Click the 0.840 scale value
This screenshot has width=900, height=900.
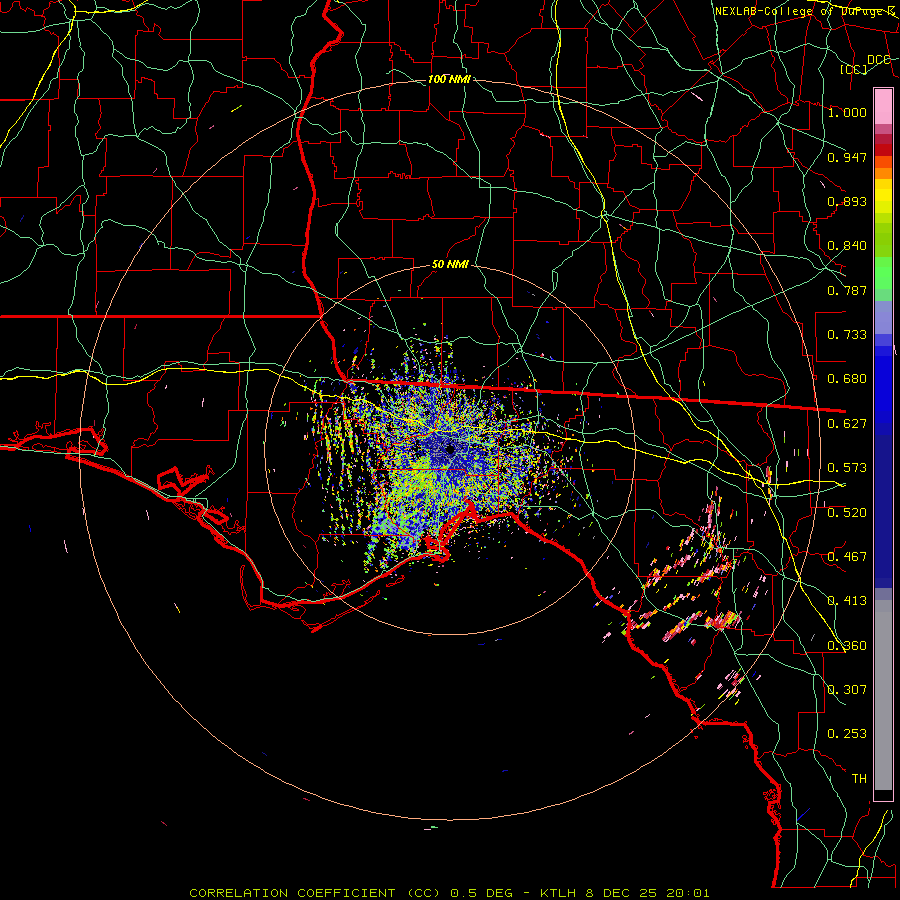tap(847, 246)
